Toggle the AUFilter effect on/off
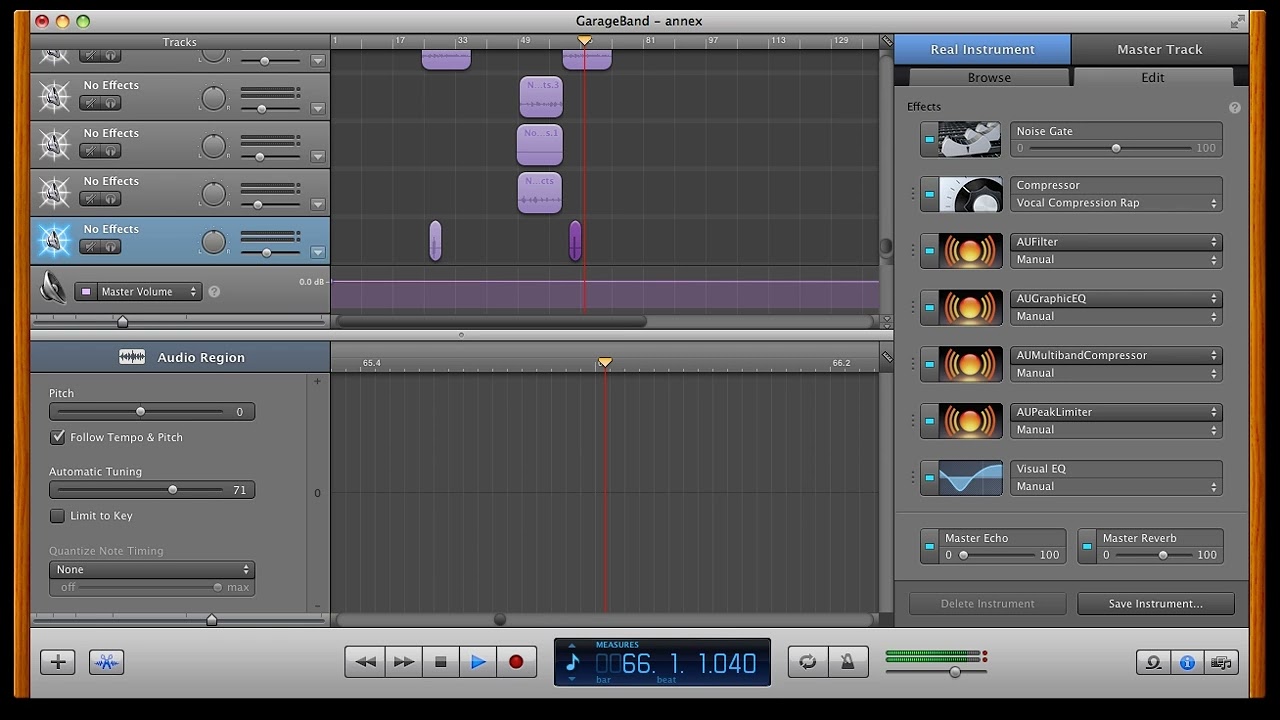 coord(929,251)
